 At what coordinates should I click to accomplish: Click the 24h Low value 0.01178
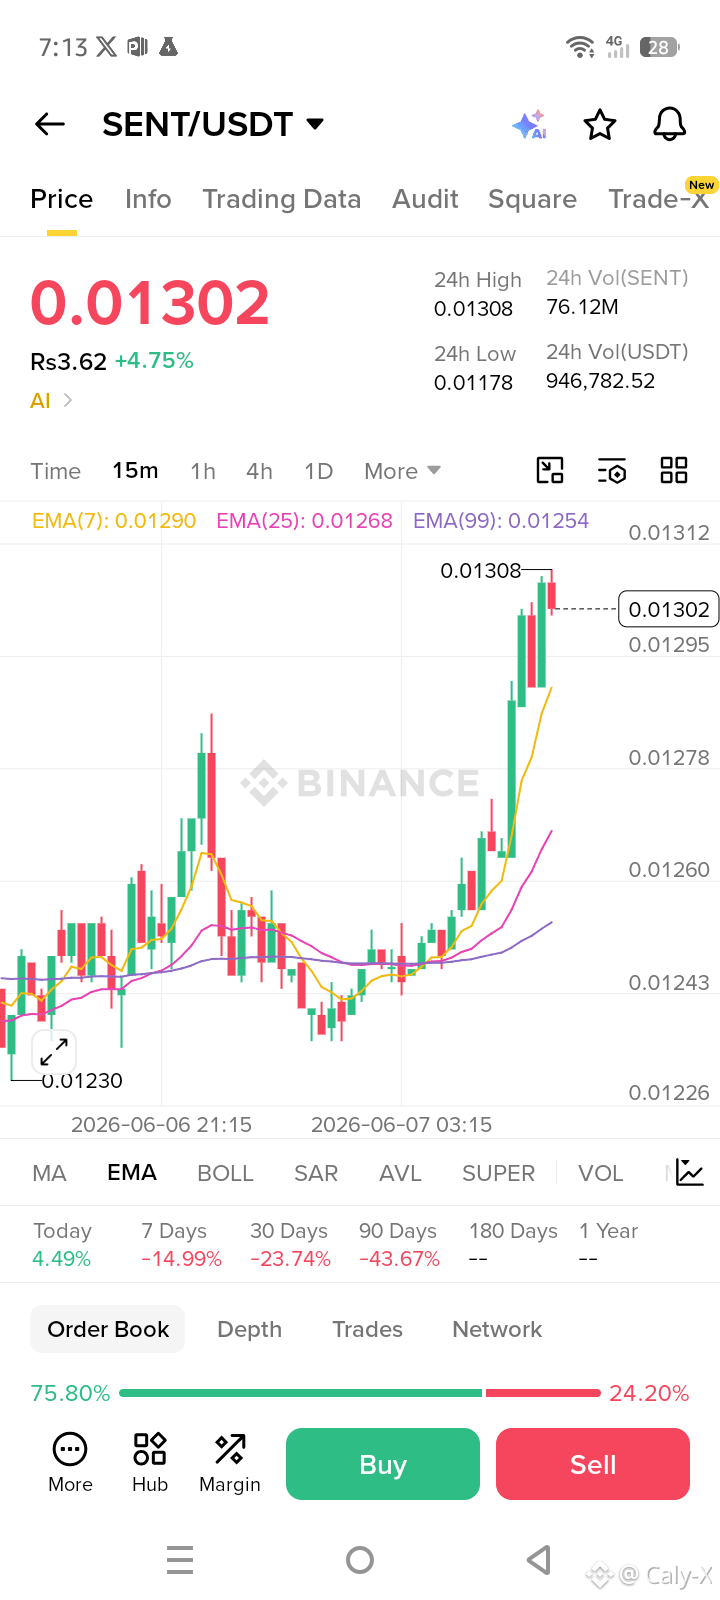point(473,383)
